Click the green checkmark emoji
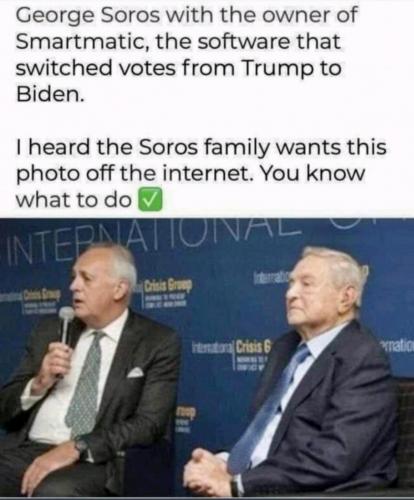 click(x=150, y=199)
